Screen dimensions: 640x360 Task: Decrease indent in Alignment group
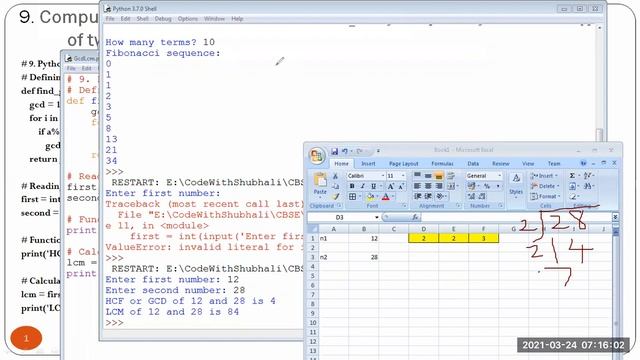click(417, 196)
